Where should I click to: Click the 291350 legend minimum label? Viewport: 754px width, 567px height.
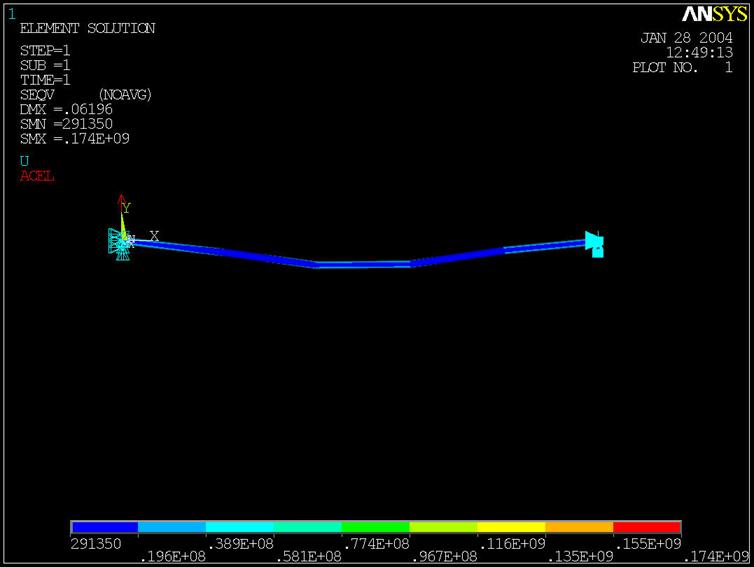96,544
